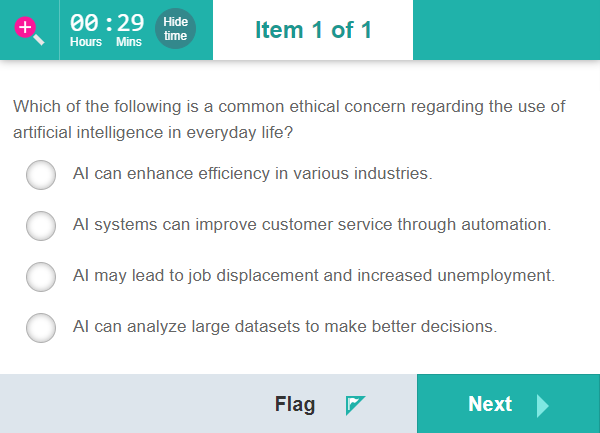Mark radio for 'analyze large datasets' option
This screenshot has width=600, height=433.
point(41,327)
